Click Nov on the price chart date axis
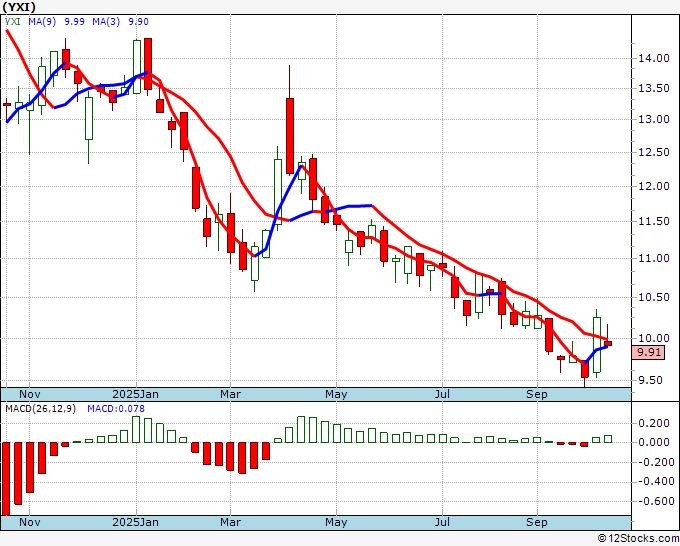This screenshot has width=680, height=546. click(x=30, y=394)
